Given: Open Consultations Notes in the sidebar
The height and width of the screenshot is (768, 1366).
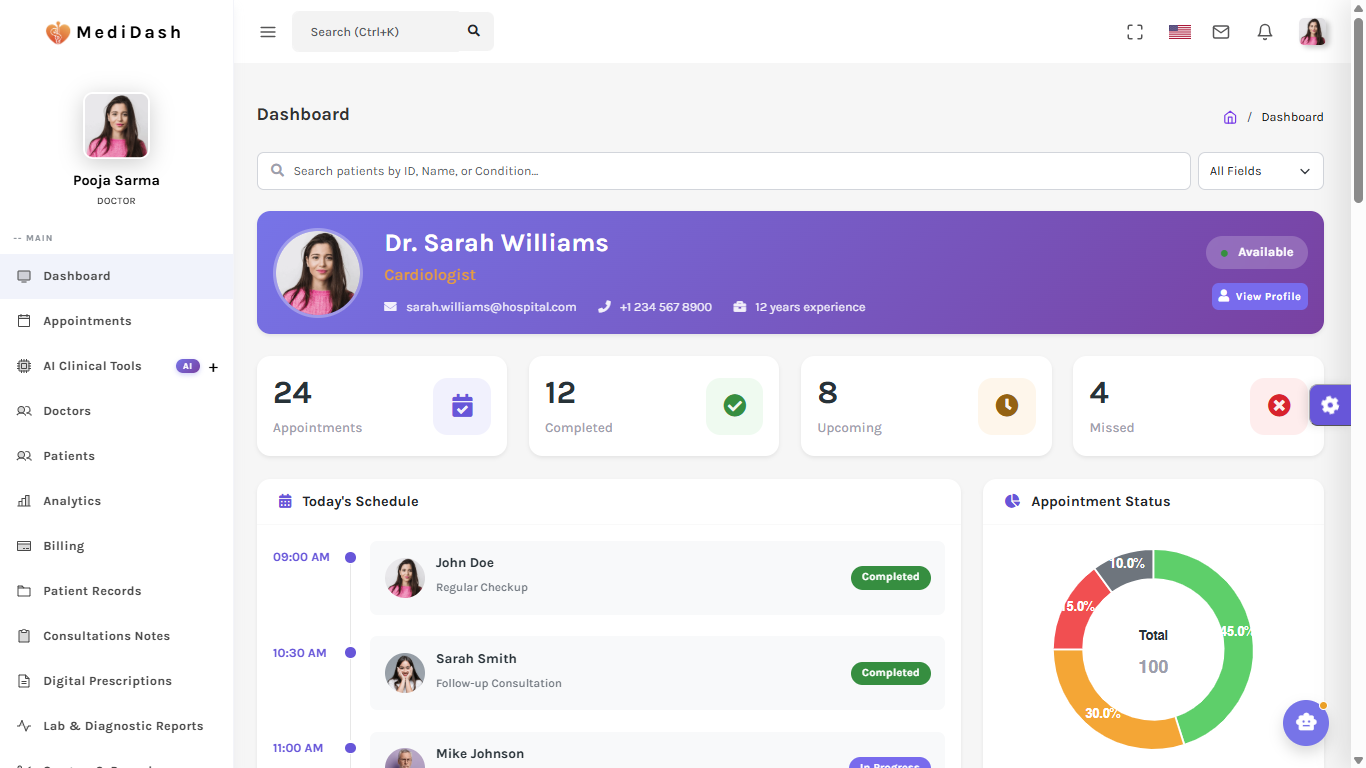Looking at the screenshot, I should click(x=117, y=636).
